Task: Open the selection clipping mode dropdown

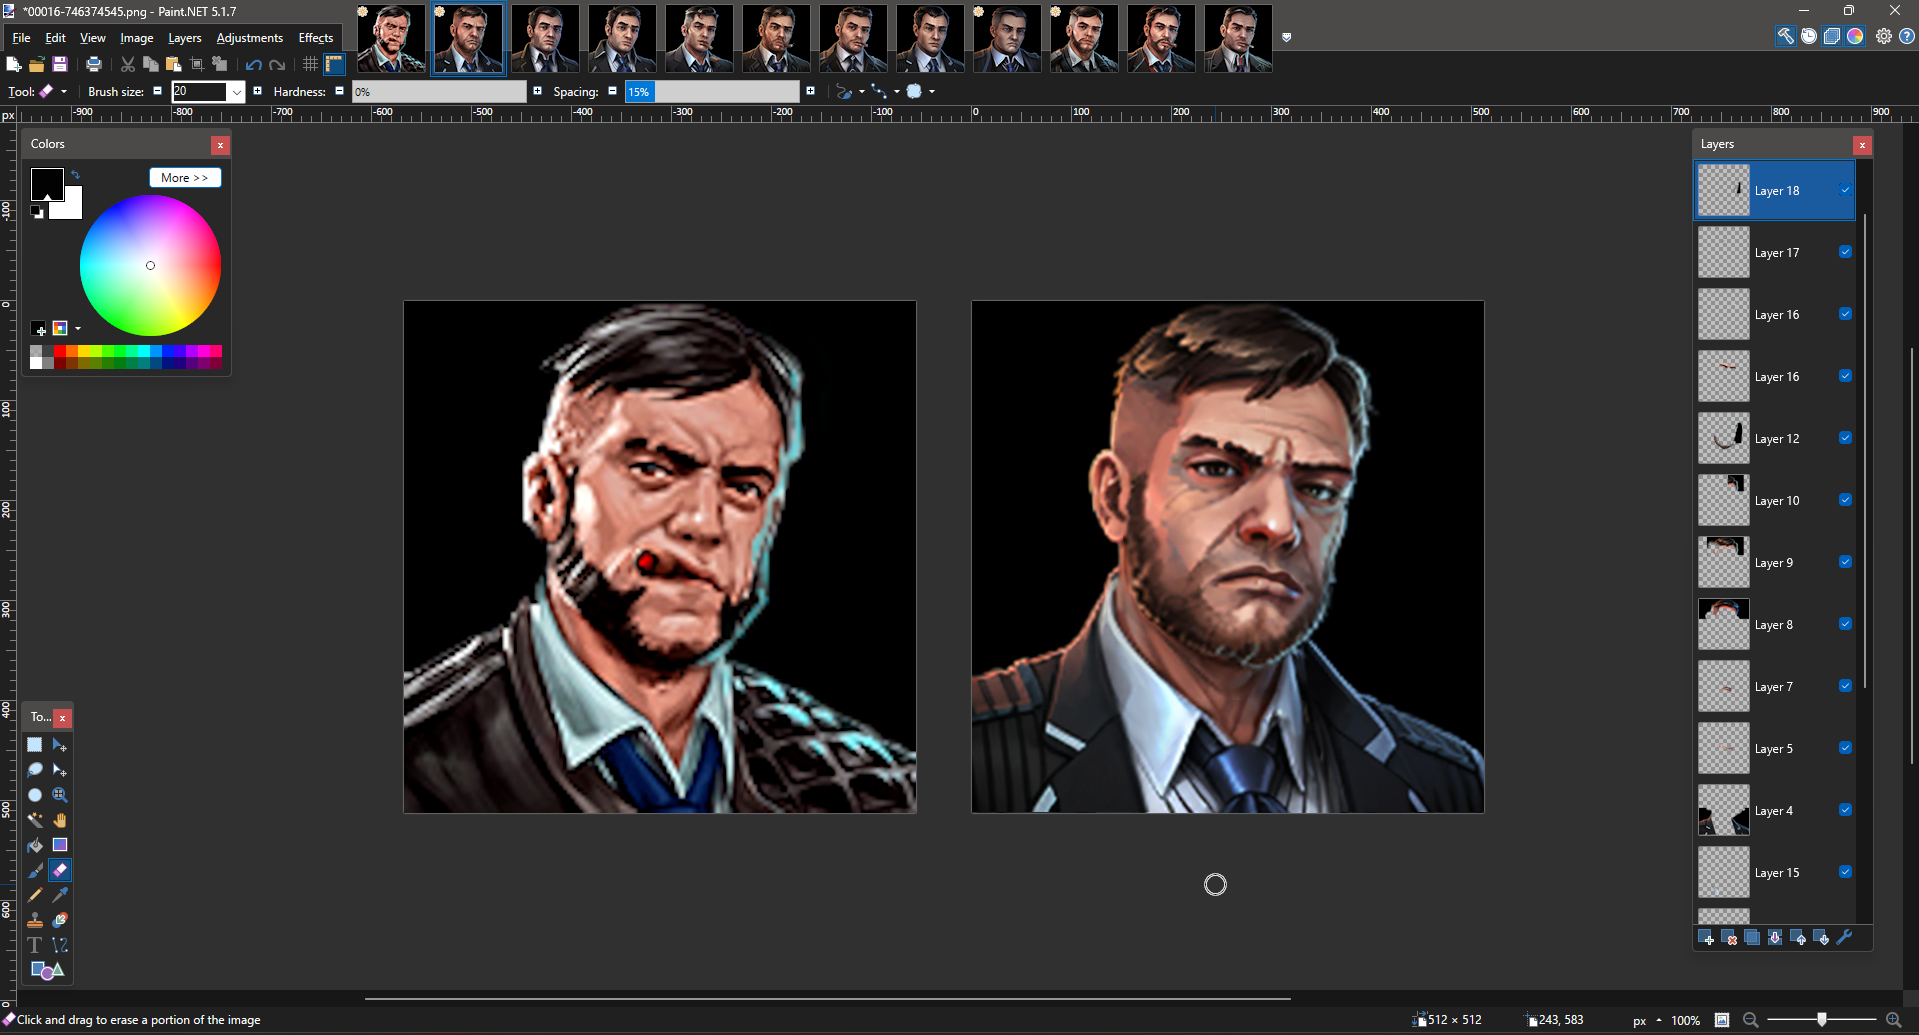Action: coord(921,91)
